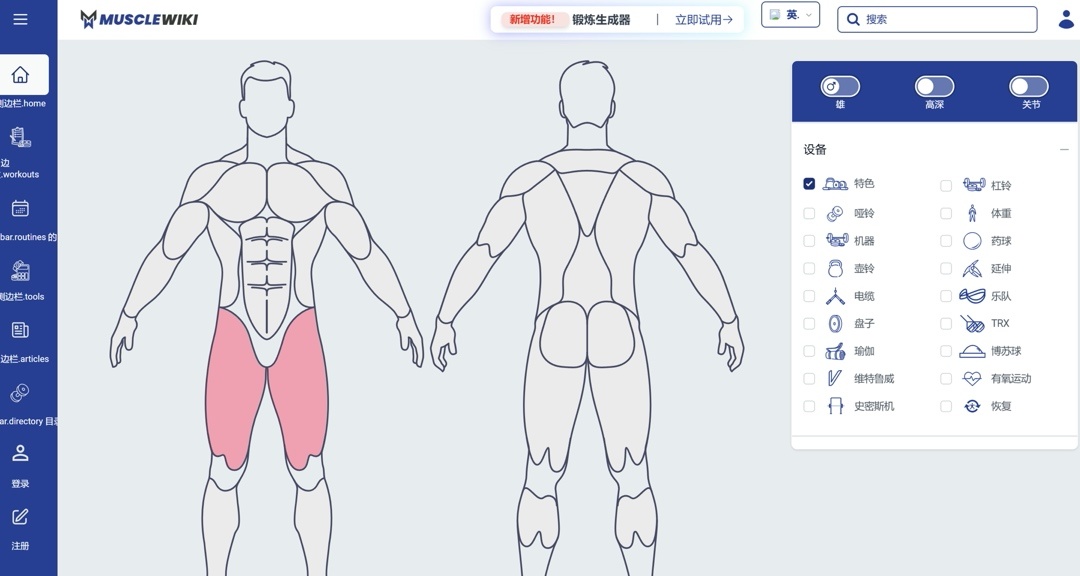Check the 杠铃 equipment checkbox
Image resolution: width=1080 pixels, height=576 pixels.
946,186
